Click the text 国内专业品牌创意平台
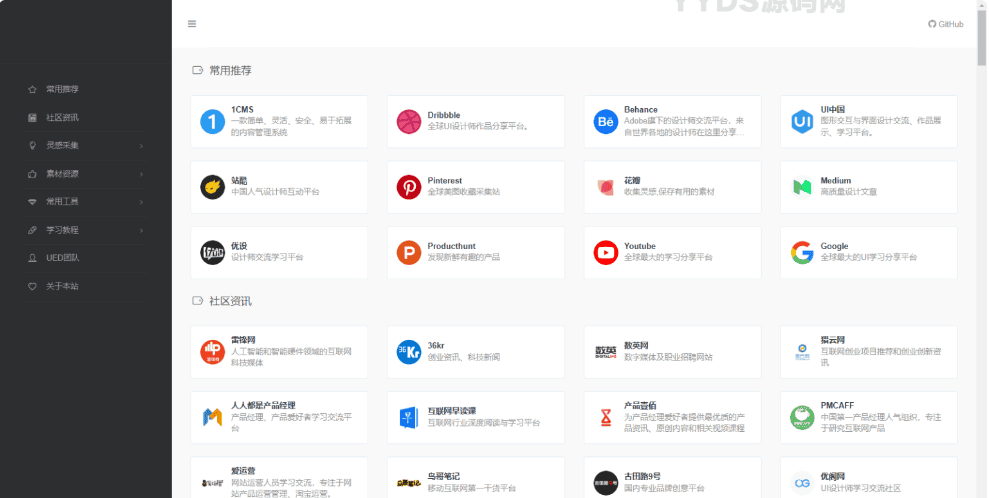Screen dimensions: 989x498 [664, 489]
